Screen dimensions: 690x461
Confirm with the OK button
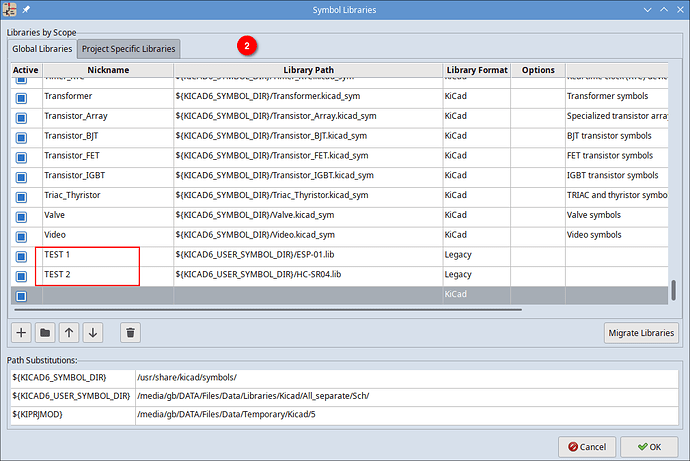pyautogui.click(x=649, y=447)
